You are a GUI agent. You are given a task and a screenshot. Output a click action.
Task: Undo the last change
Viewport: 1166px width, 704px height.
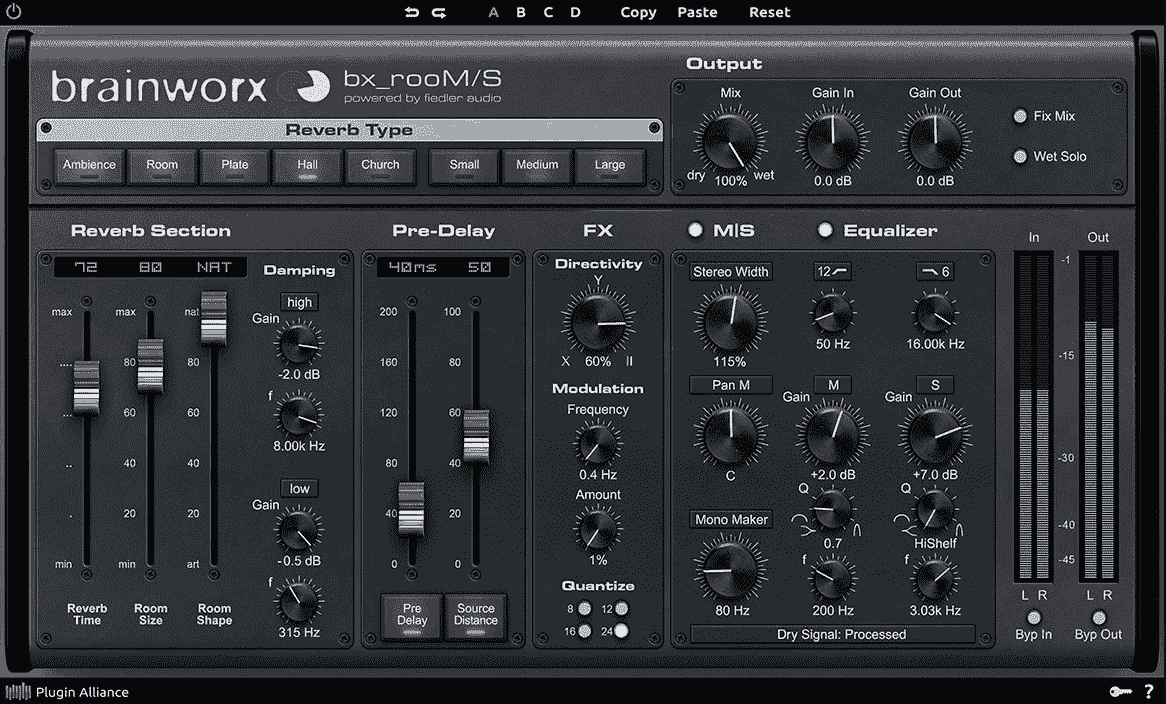click(x=413, y=12)
